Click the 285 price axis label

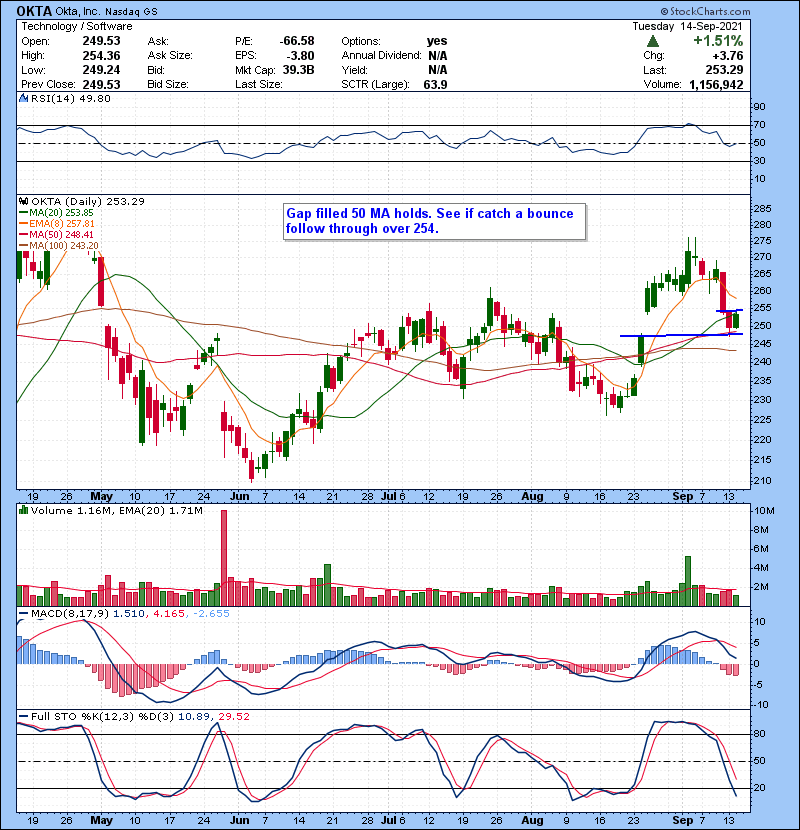click(762, 208)
